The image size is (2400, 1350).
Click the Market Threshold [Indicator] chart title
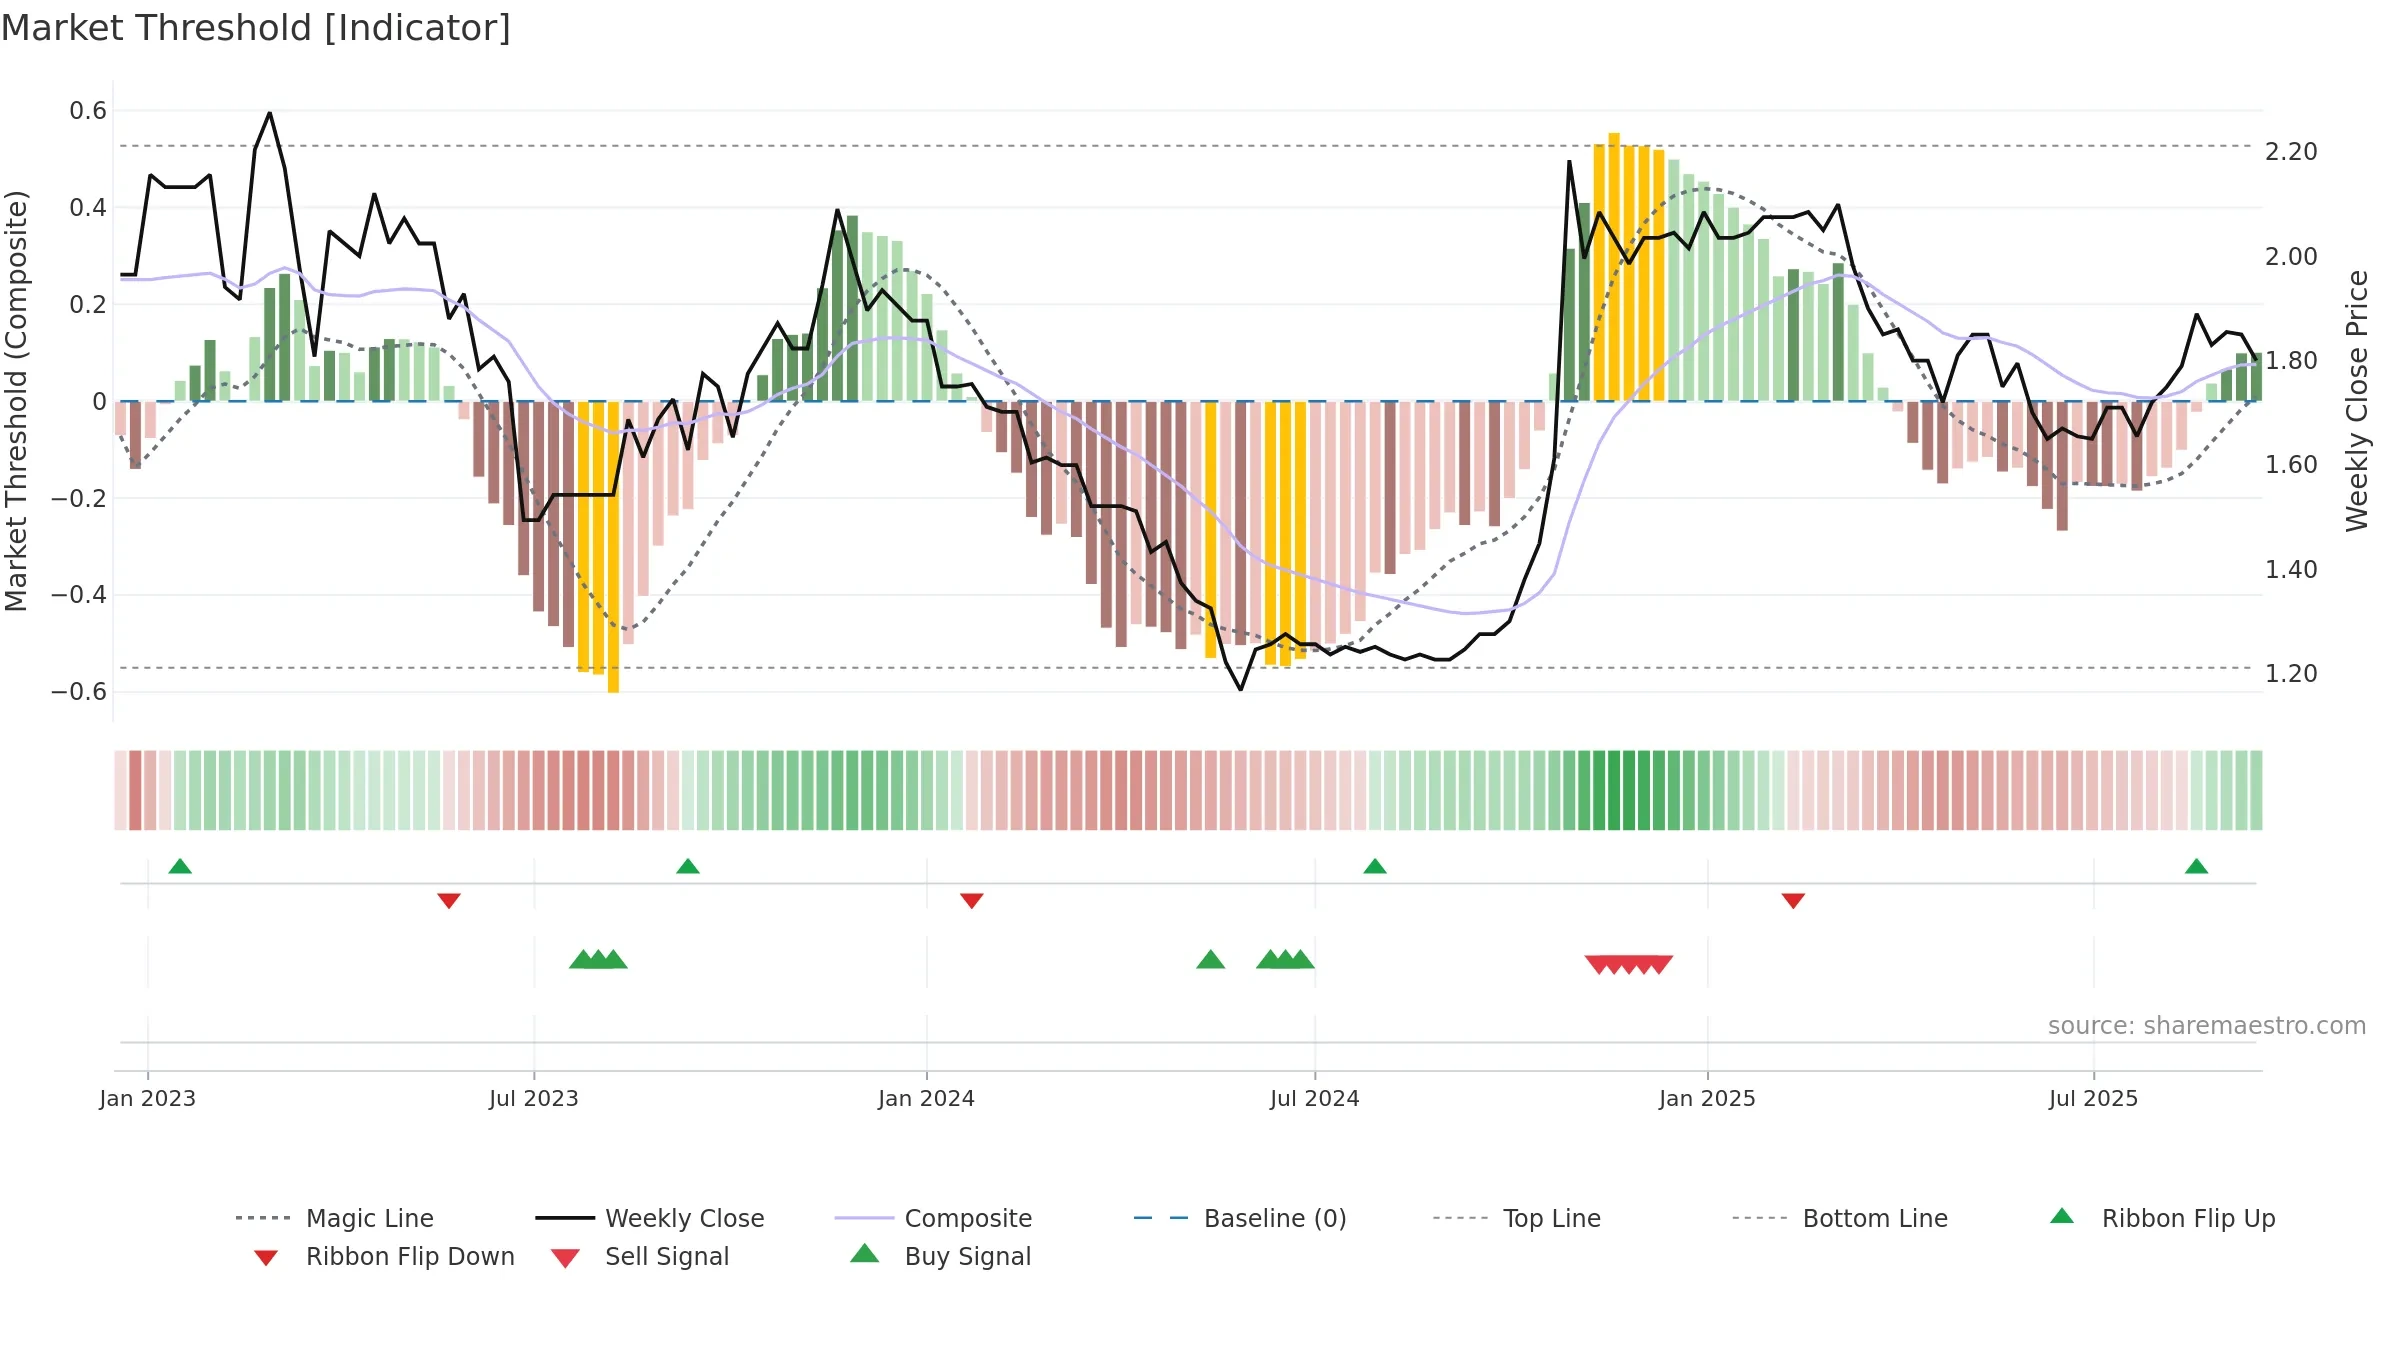[x=256, y=28]
